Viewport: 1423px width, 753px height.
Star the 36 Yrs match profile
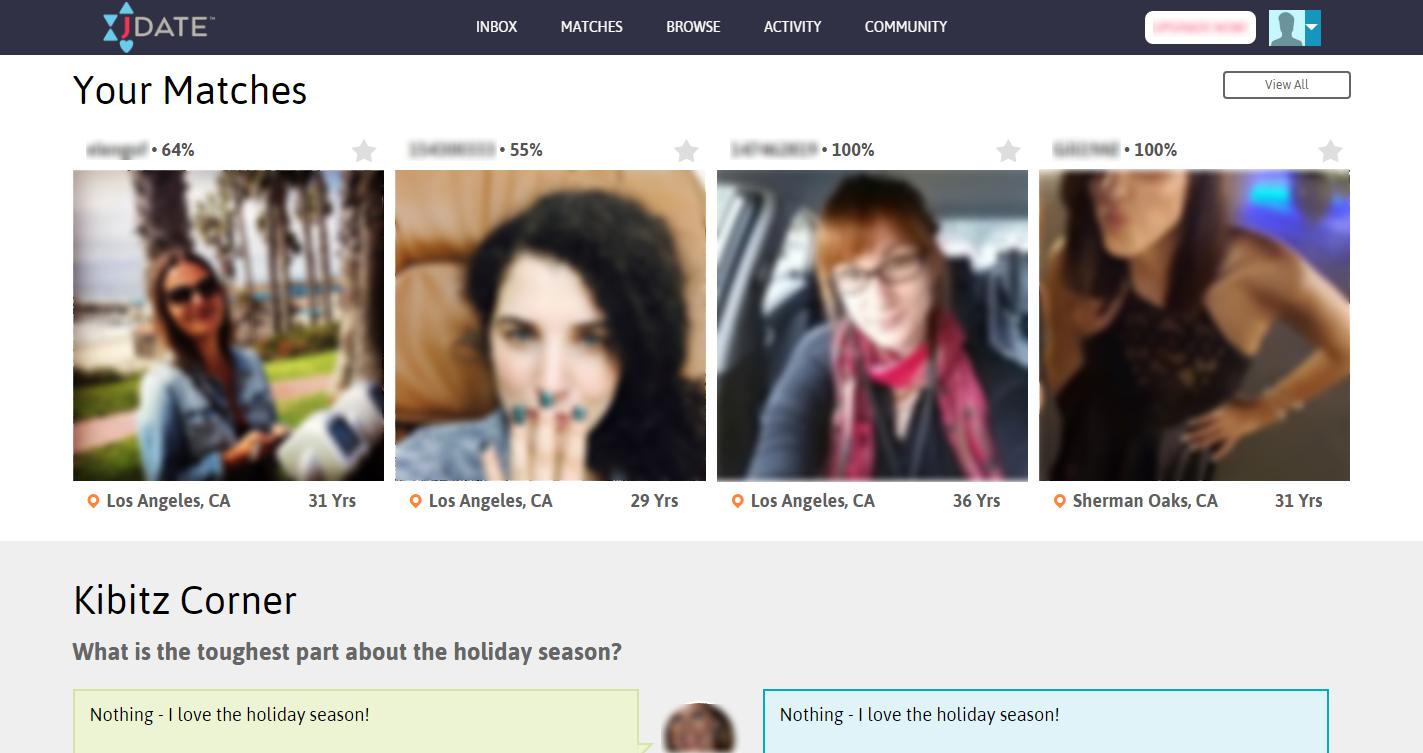1008,151
